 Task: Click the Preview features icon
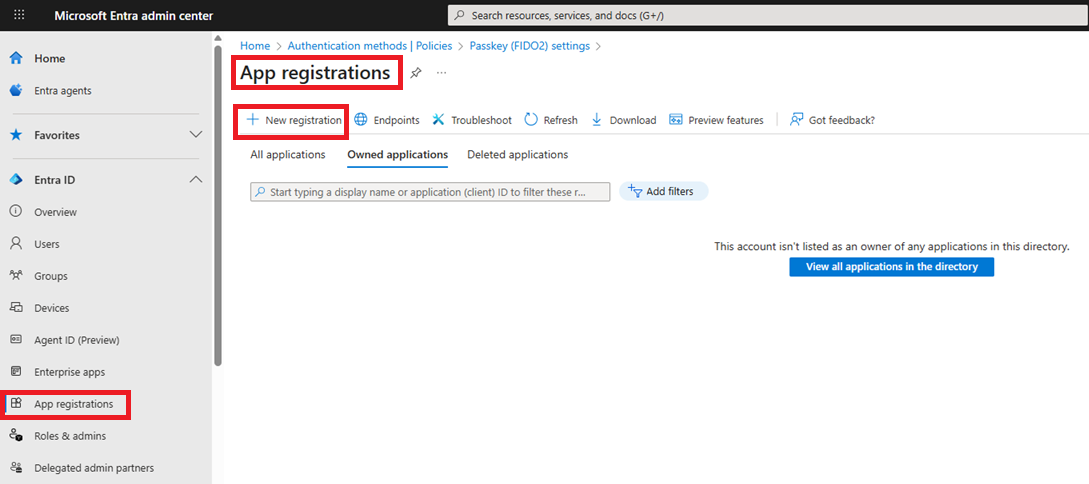pos(676,119)
